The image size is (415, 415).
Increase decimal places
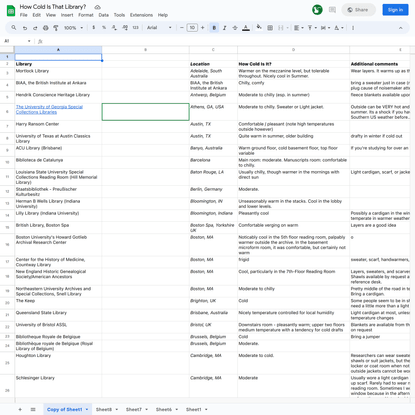pos(125,28)
